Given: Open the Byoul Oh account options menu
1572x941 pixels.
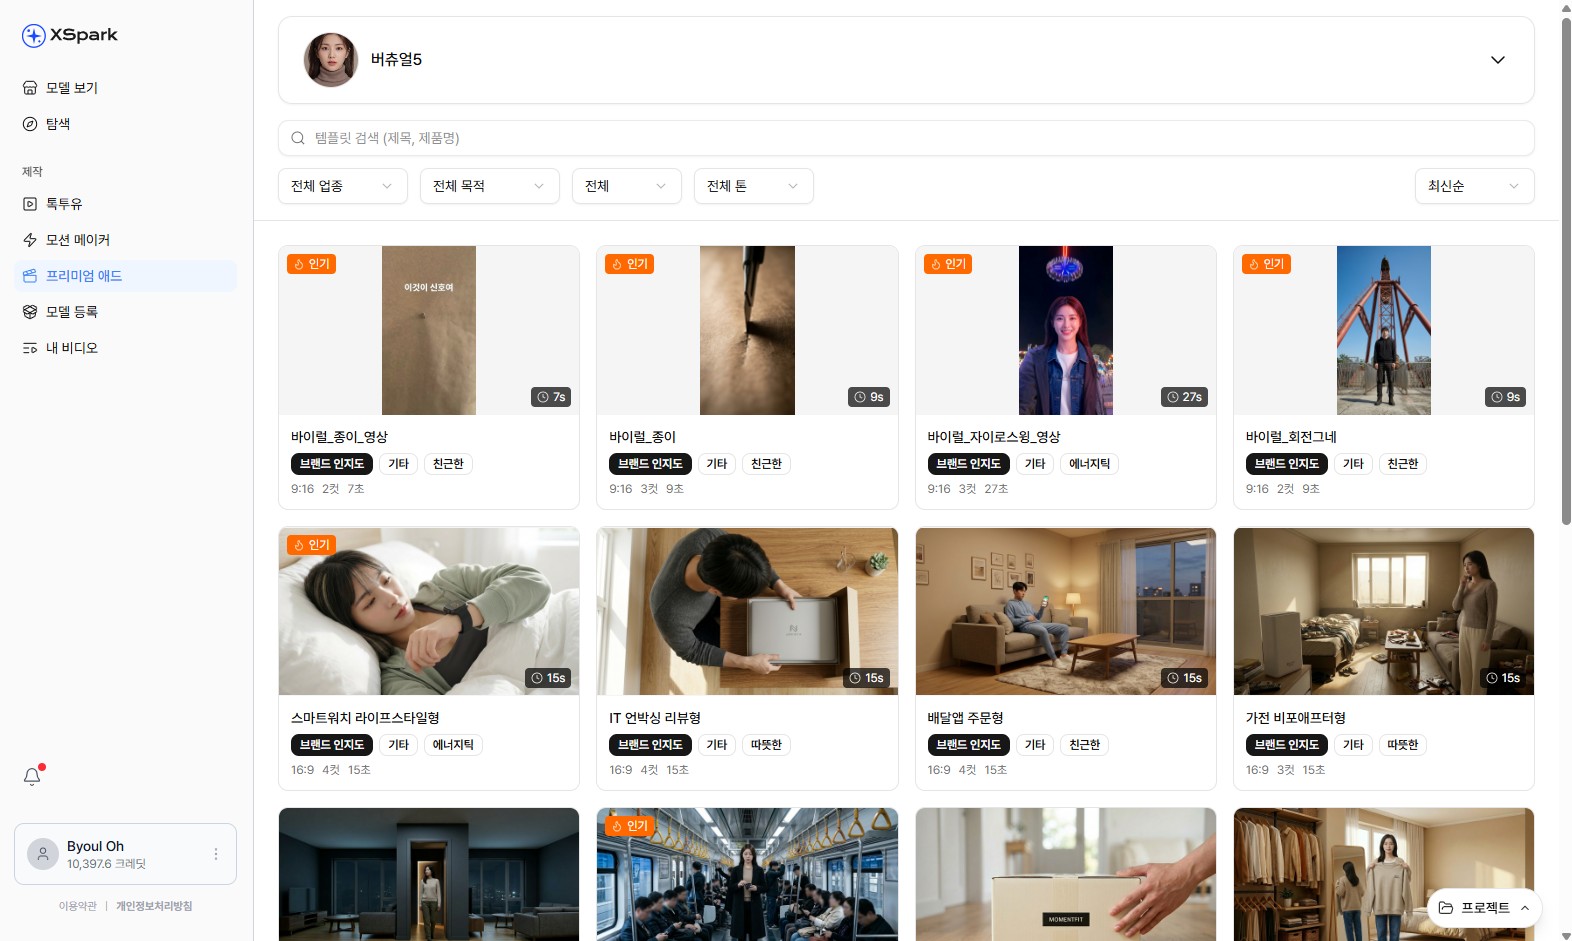Looking at the screenshot, I should point(216,854).
